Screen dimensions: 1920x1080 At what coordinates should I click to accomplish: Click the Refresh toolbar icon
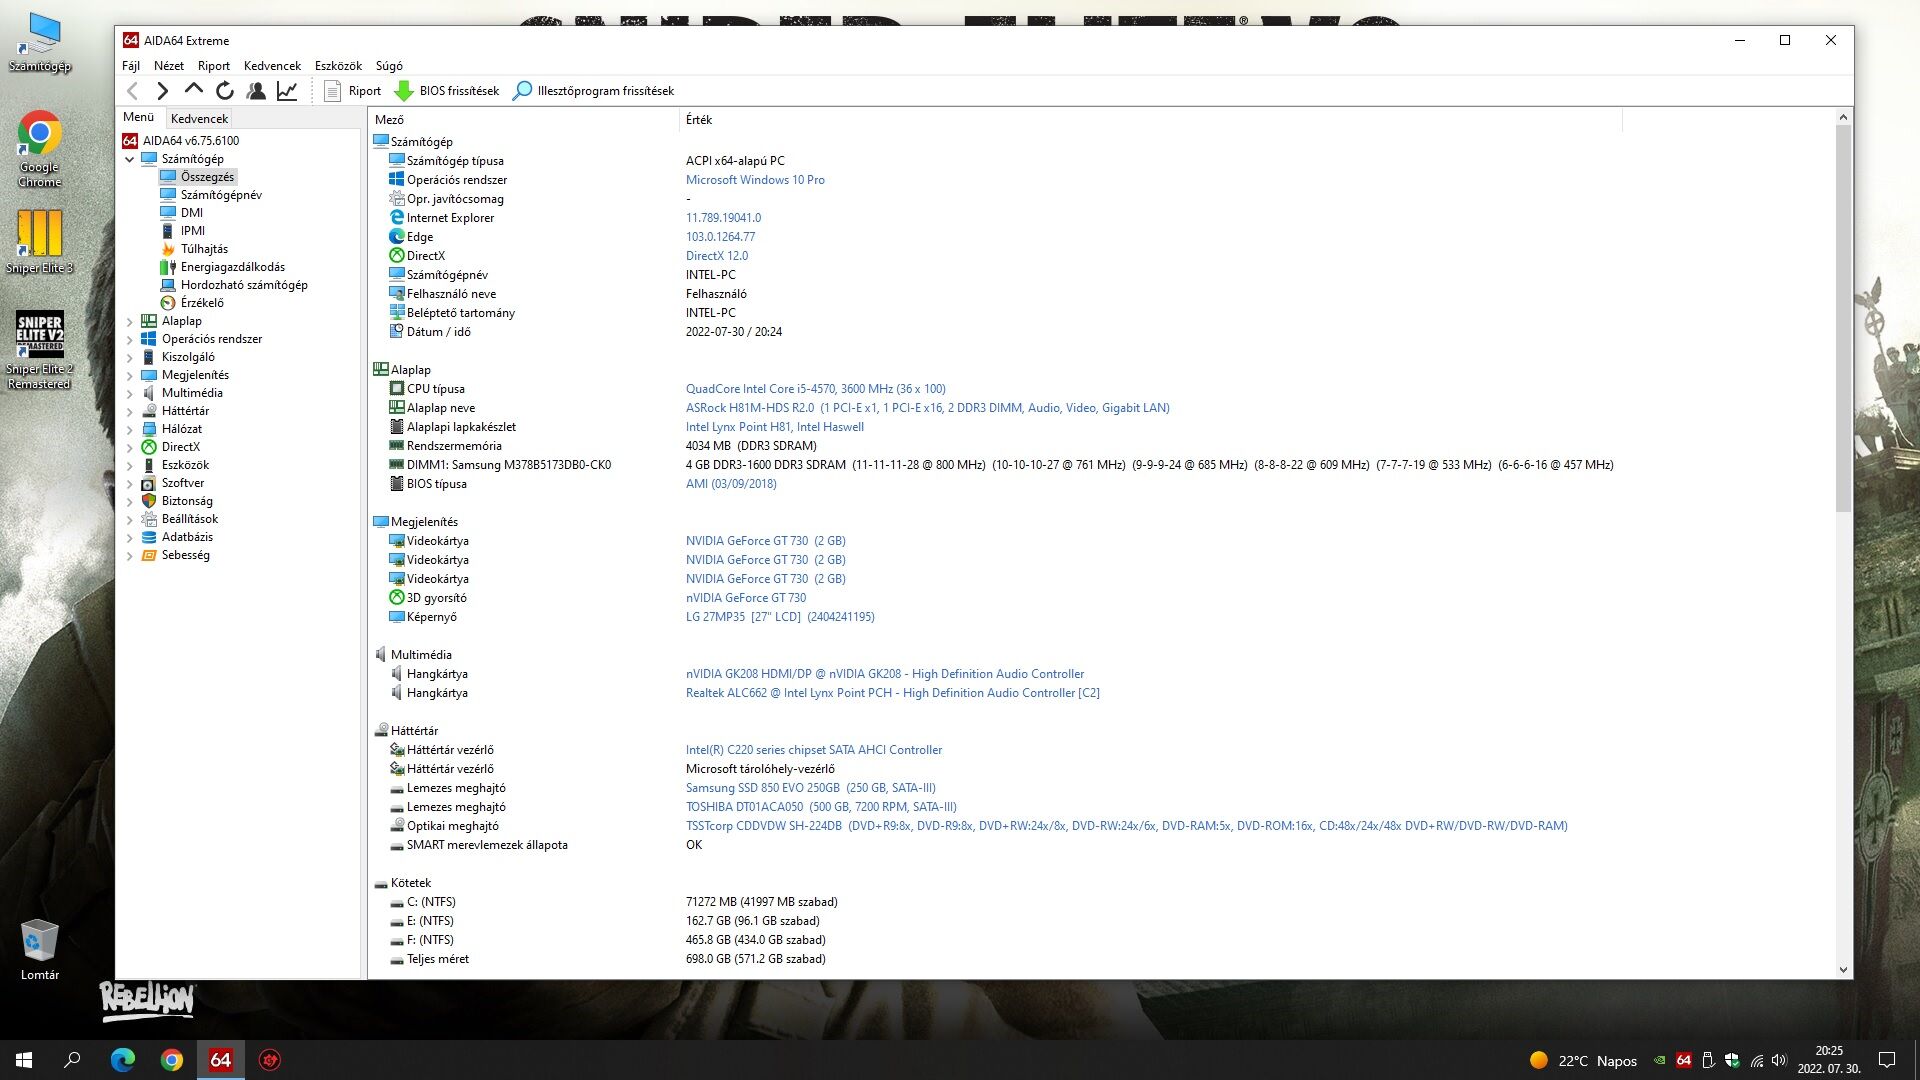[x=225, y=91]
